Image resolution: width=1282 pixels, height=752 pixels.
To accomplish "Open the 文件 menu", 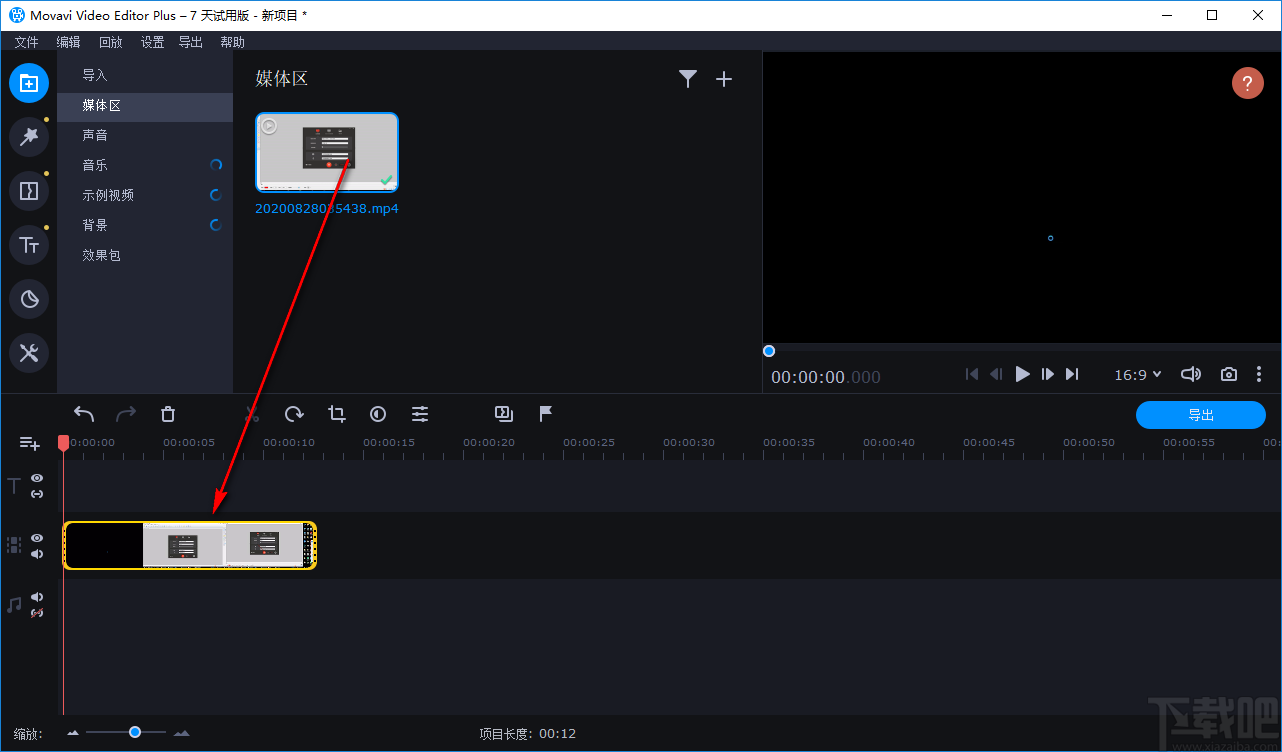I will (27, 42).
